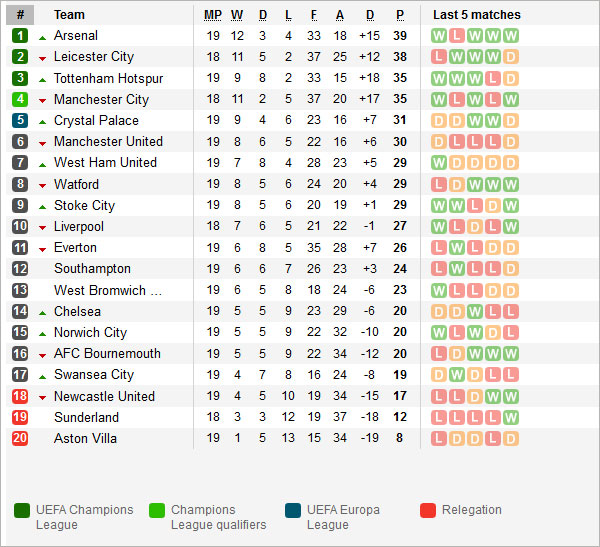Click Arsenal's green position 1 badge
The height and width of the screenshot is (547, 600).
tap(20, 36)
